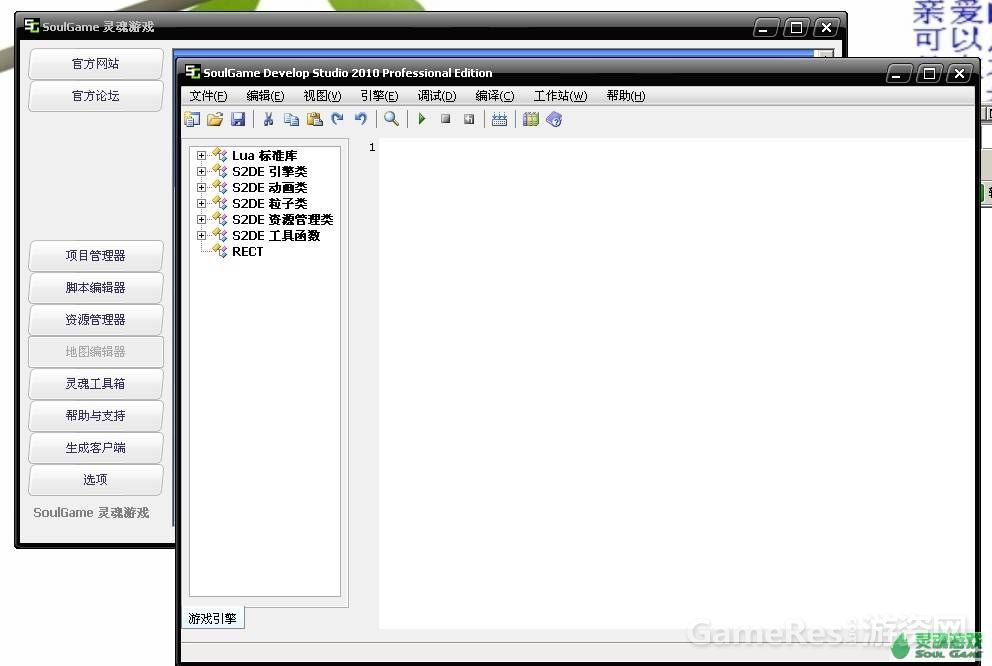The width and height of the screenshot is (992, 666).
Task: Expand the S2DE 引擎类 tree node
Action: coord(202,172)
